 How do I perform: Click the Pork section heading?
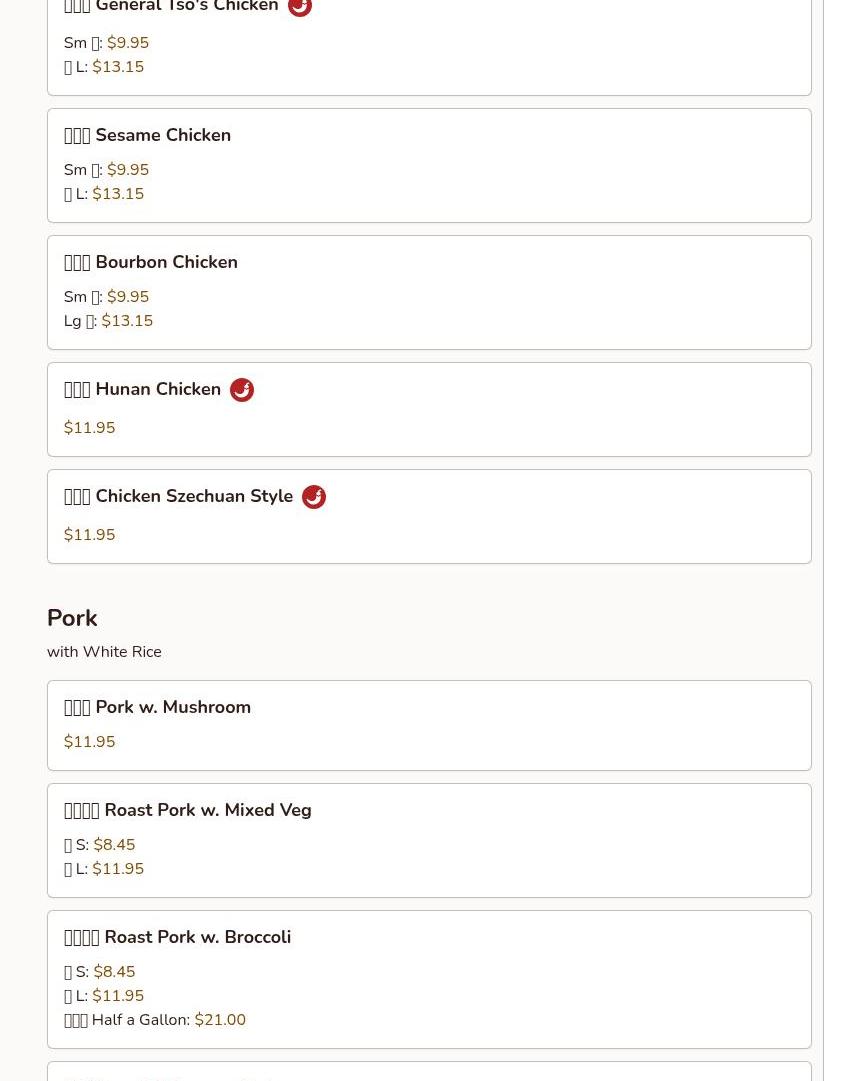[x=72, y=618]
